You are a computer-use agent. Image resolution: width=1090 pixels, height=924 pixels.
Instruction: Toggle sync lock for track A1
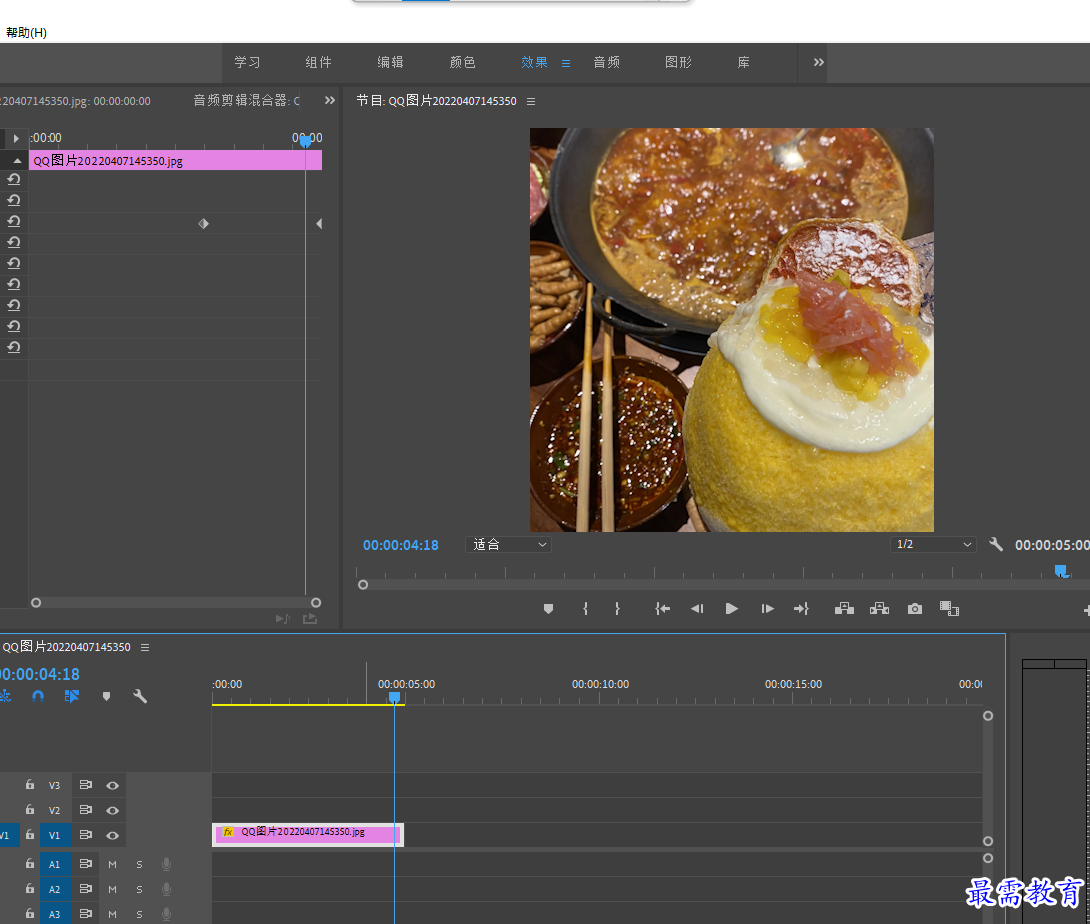tap(86, 864)
